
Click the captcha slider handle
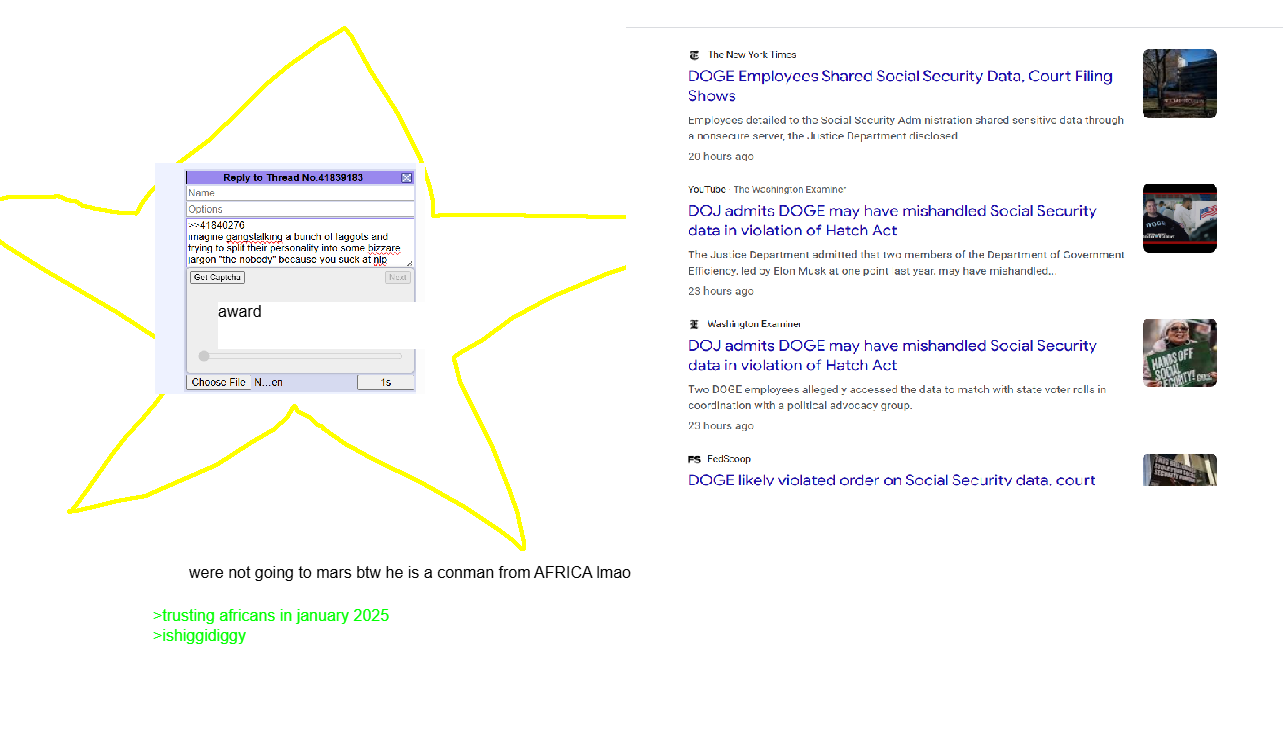(x=204, y=356)
